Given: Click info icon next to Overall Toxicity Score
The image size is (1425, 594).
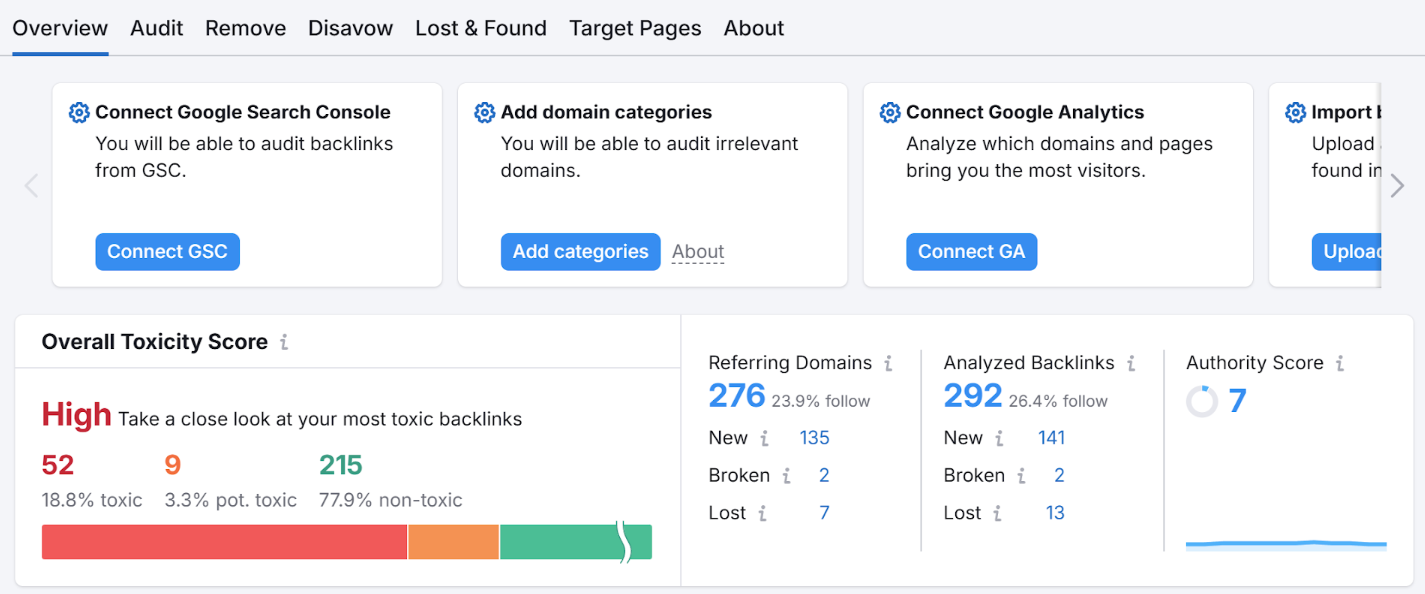Looking at the screenshot, I should point(284,343).
